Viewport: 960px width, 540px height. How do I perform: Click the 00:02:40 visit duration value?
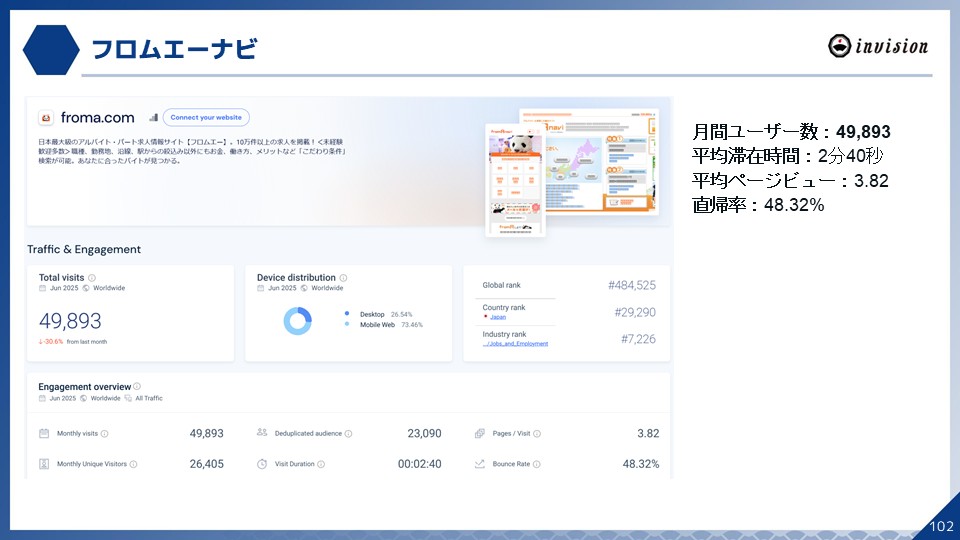pos(419,464)
